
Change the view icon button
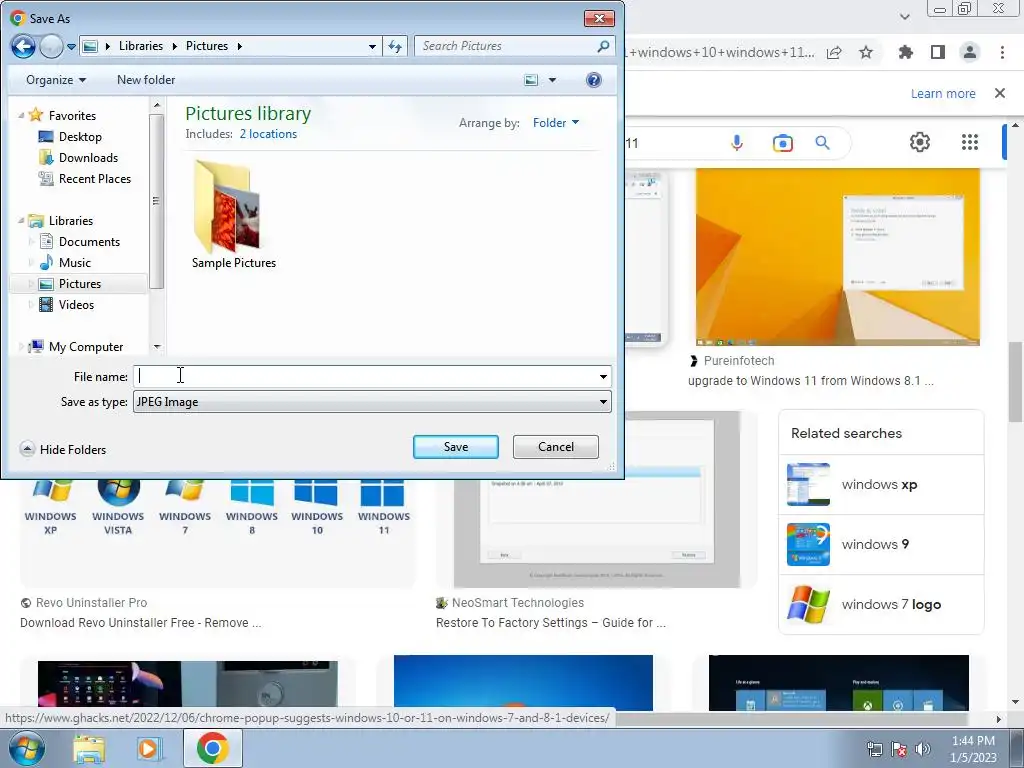point(531,80)
